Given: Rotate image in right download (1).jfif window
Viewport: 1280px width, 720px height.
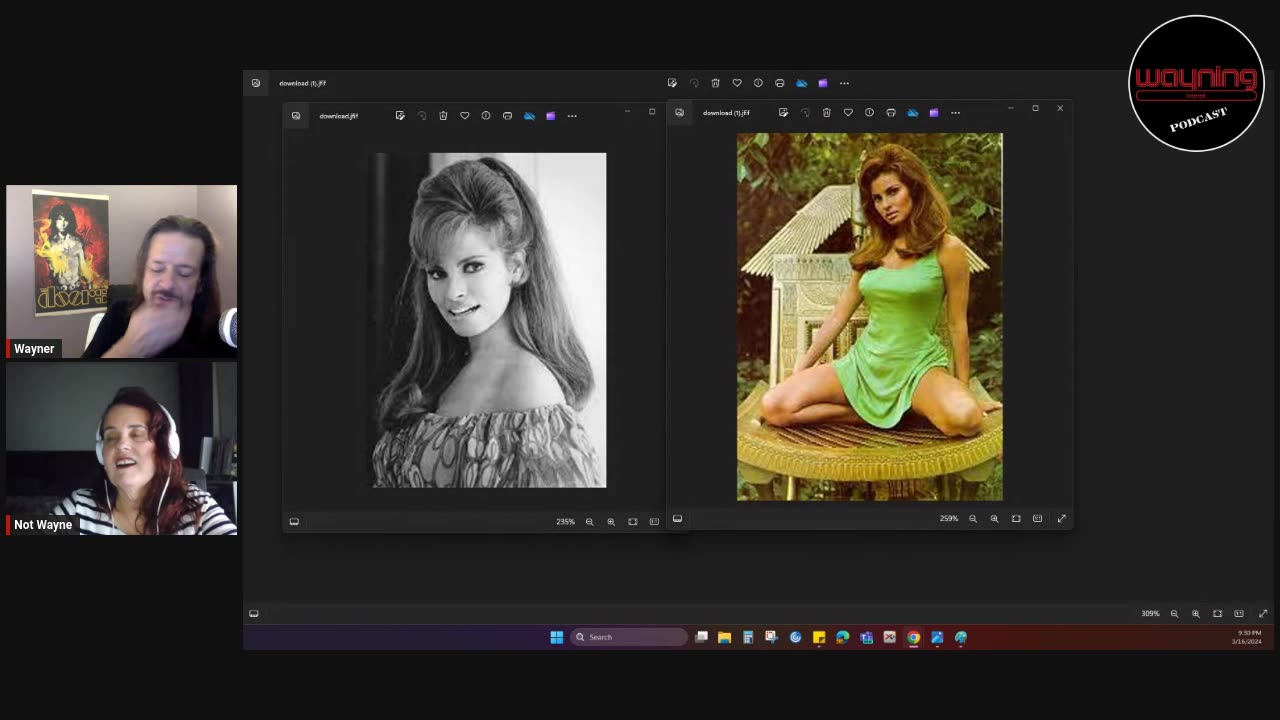Looking at the screenshot, I should click(805, 113).
